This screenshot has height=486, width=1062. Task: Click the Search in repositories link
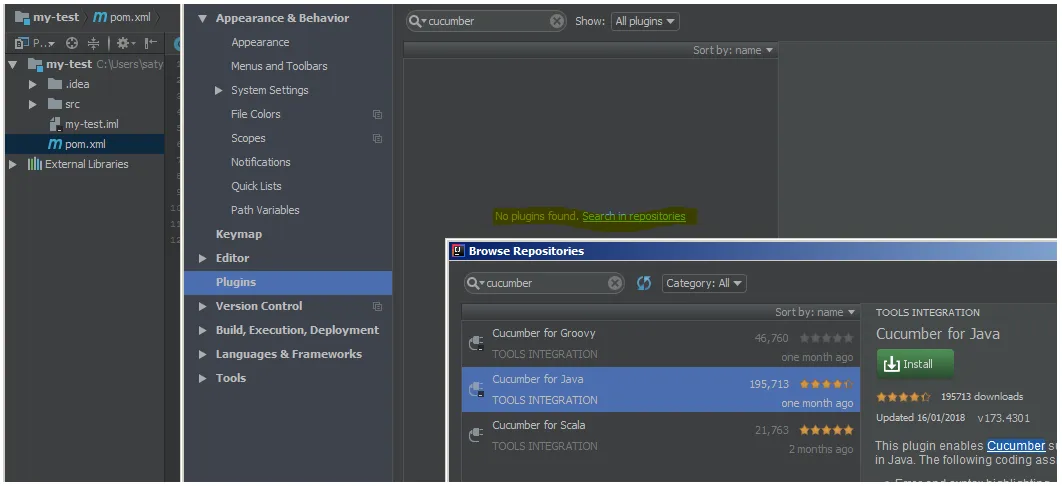pyautogui.click(x=633, y=217)
